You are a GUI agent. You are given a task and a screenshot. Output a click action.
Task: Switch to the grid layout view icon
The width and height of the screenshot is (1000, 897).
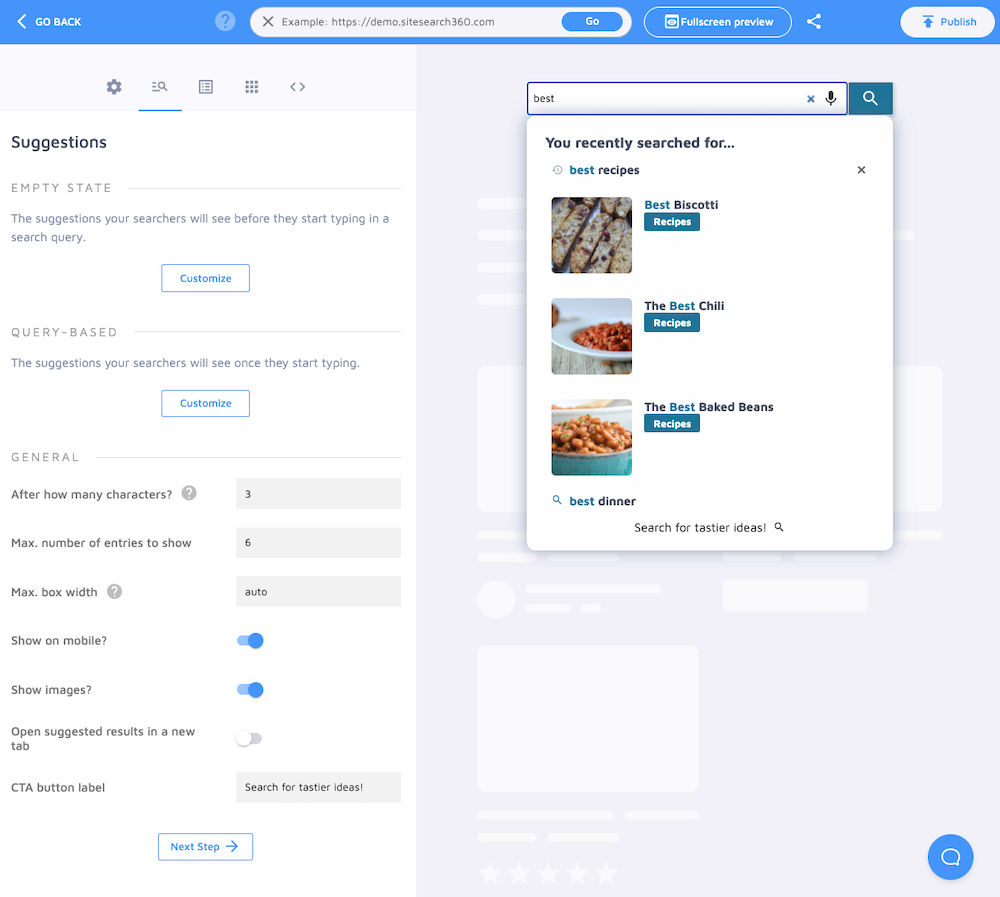[251, 87]
